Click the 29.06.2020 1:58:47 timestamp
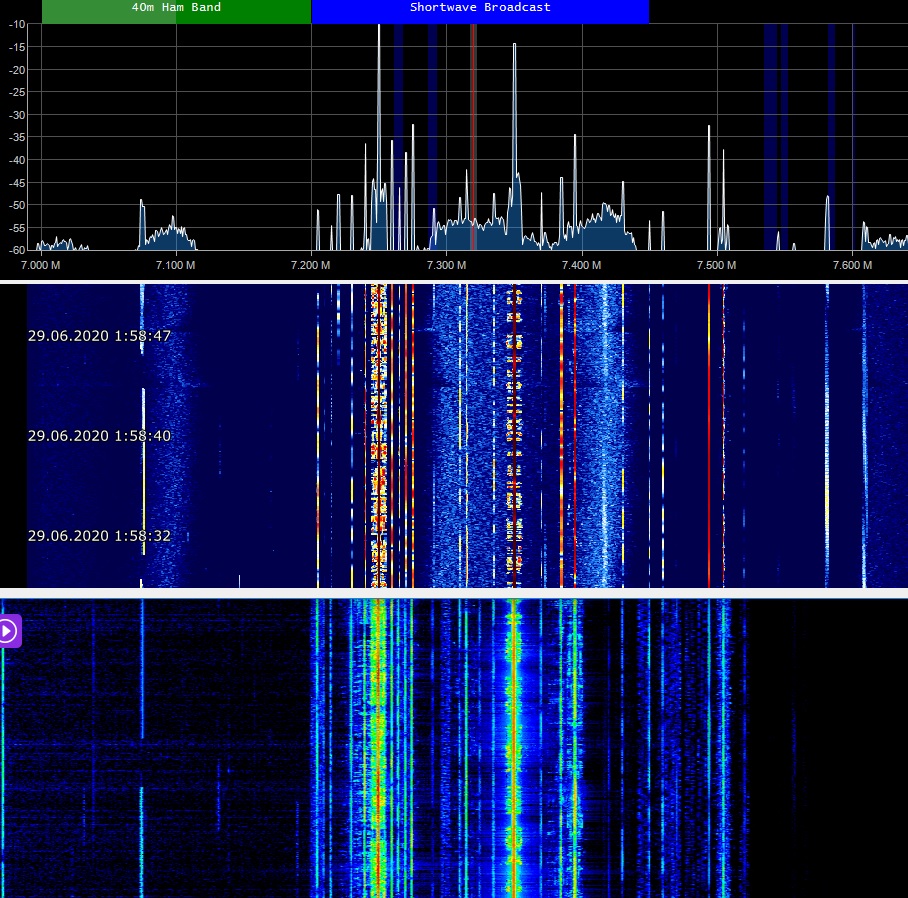 click(x=99, y=336)
